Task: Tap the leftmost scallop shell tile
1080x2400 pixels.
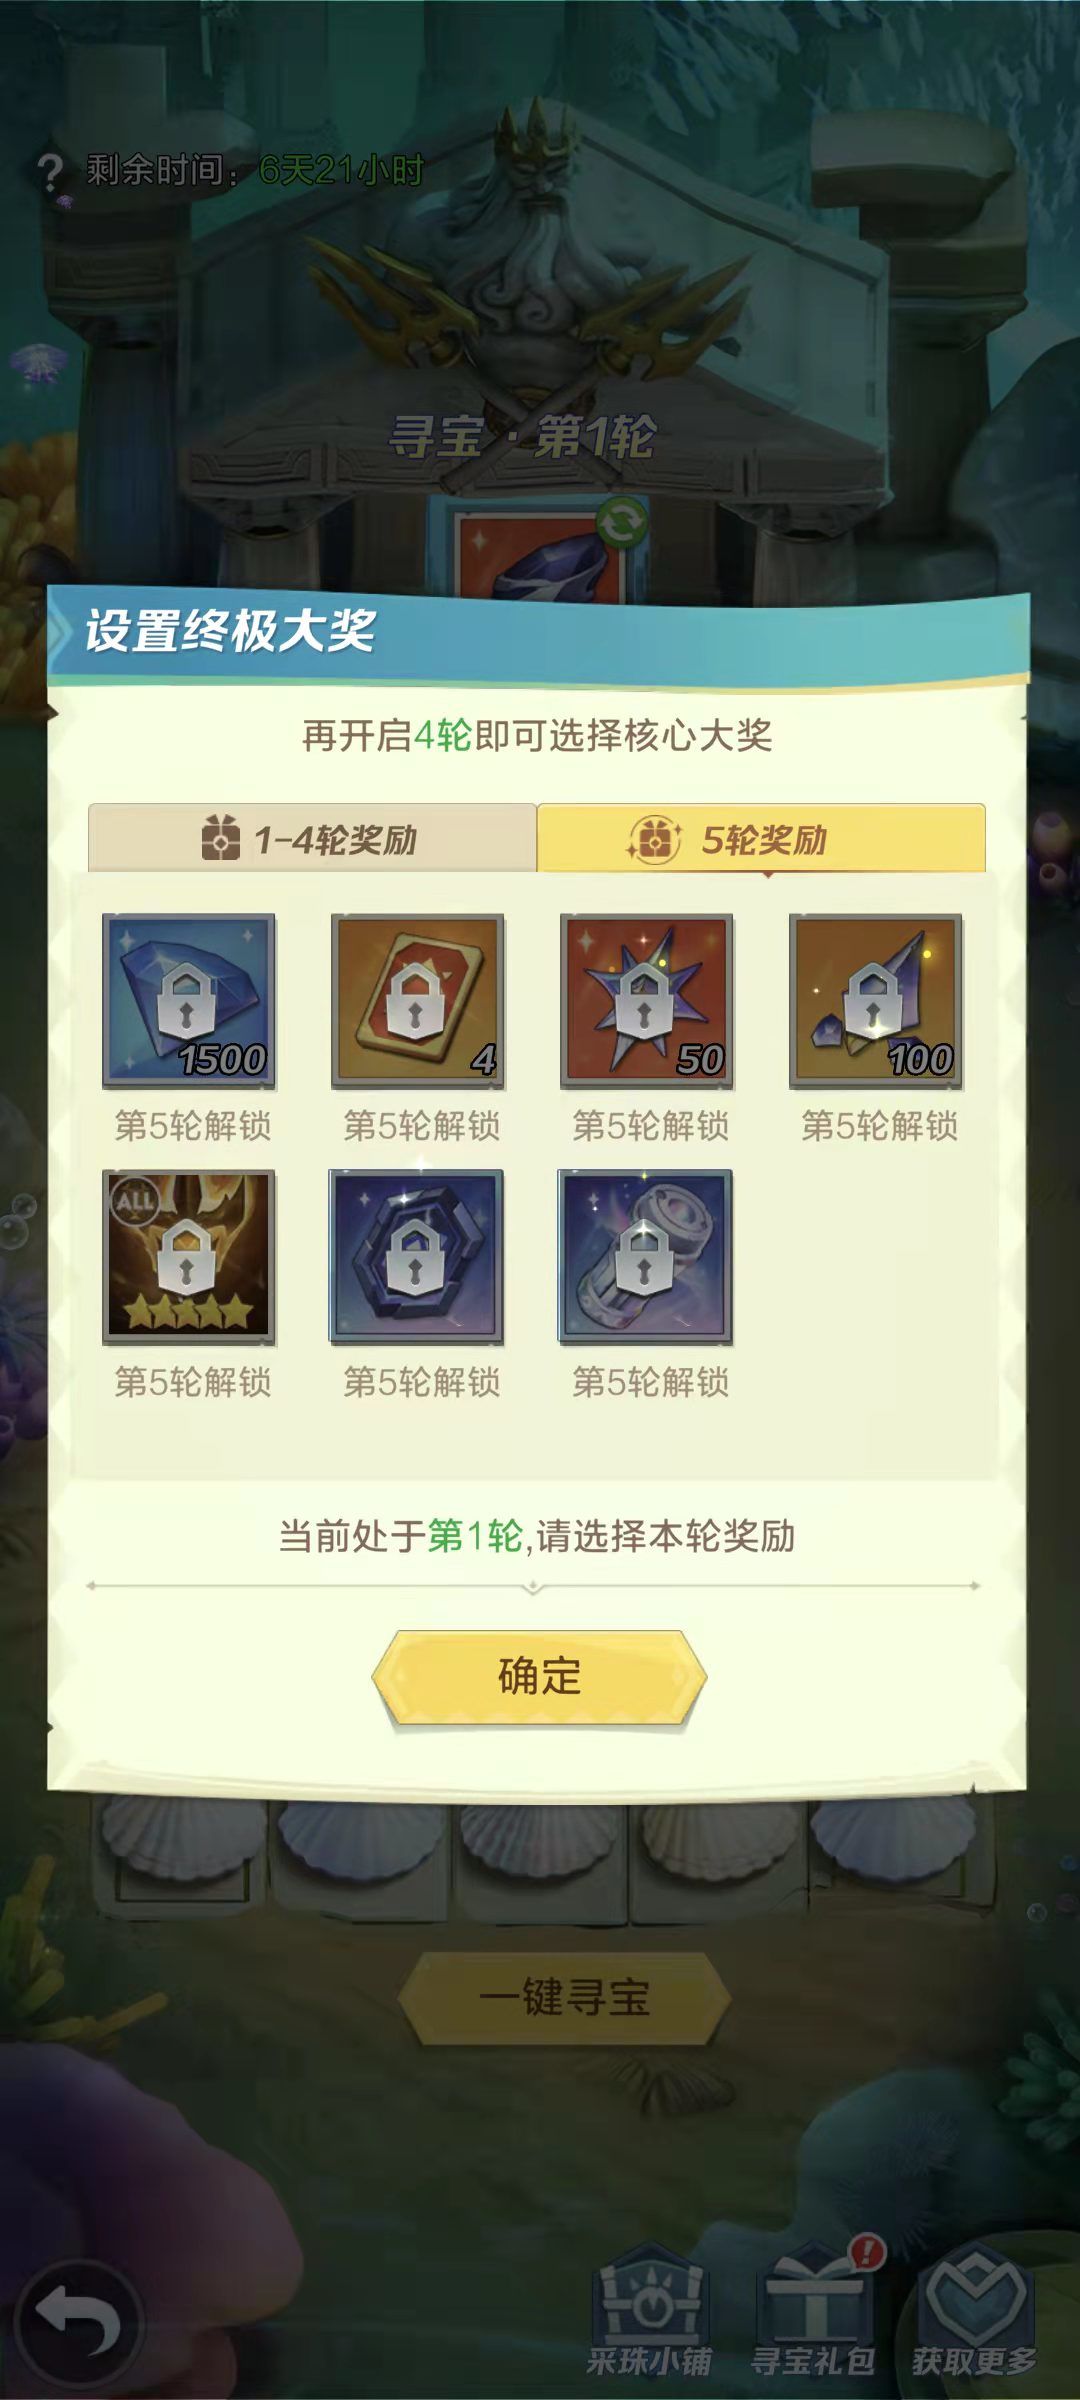Action: (x=183, y=1842)
